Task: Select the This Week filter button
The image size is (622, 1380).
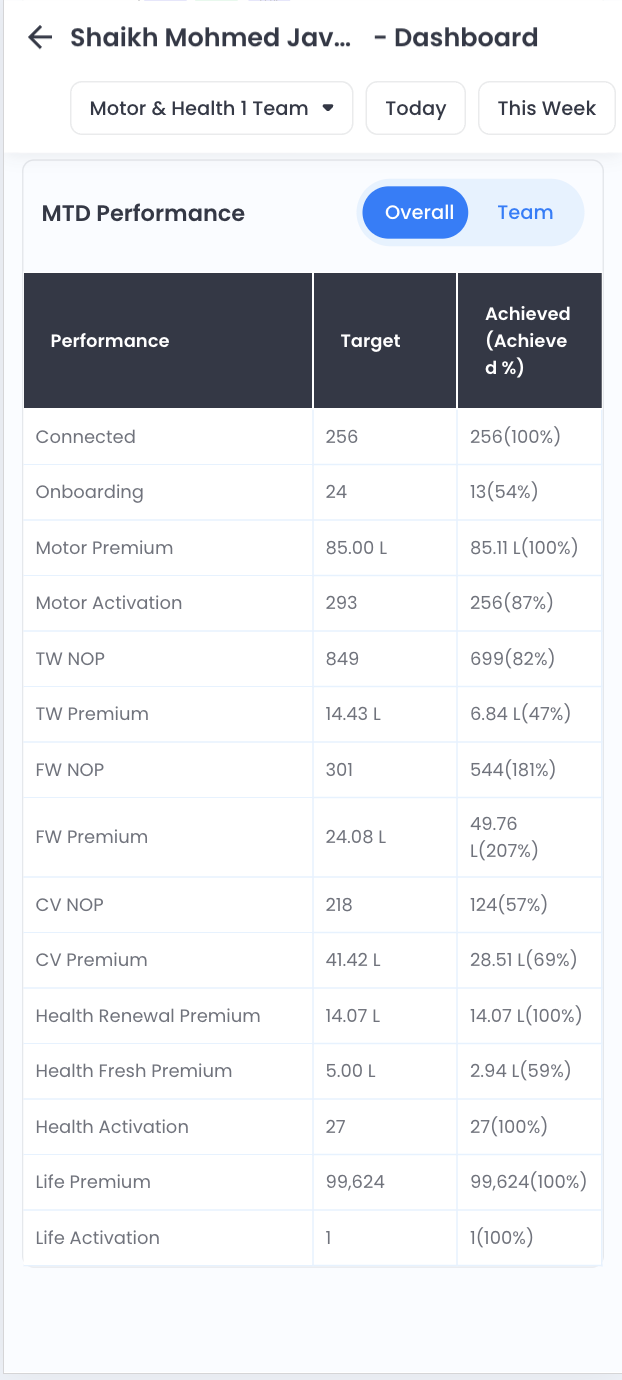Action: click(546, 108)
